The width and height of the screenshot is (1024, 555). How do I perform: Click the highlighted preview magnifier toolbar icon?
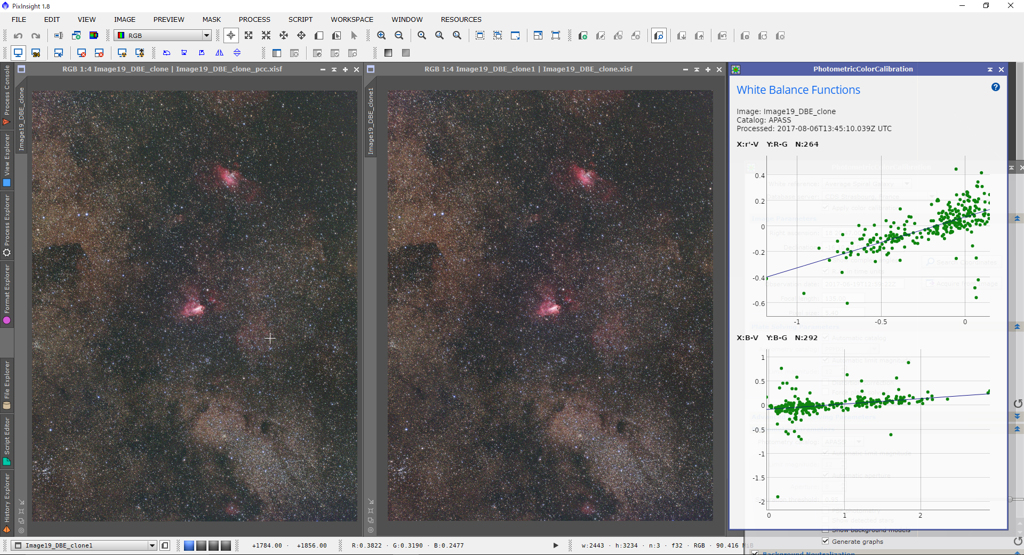(x=659, y=36)
